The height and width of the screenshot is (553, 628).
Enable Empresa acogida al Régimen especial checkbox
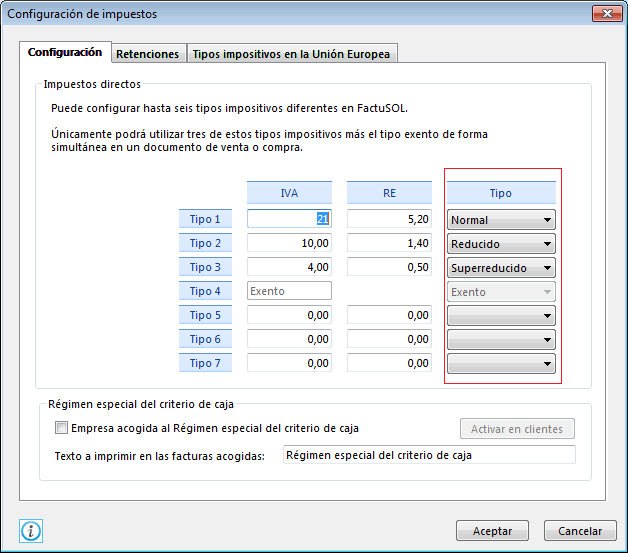[63, 428]
